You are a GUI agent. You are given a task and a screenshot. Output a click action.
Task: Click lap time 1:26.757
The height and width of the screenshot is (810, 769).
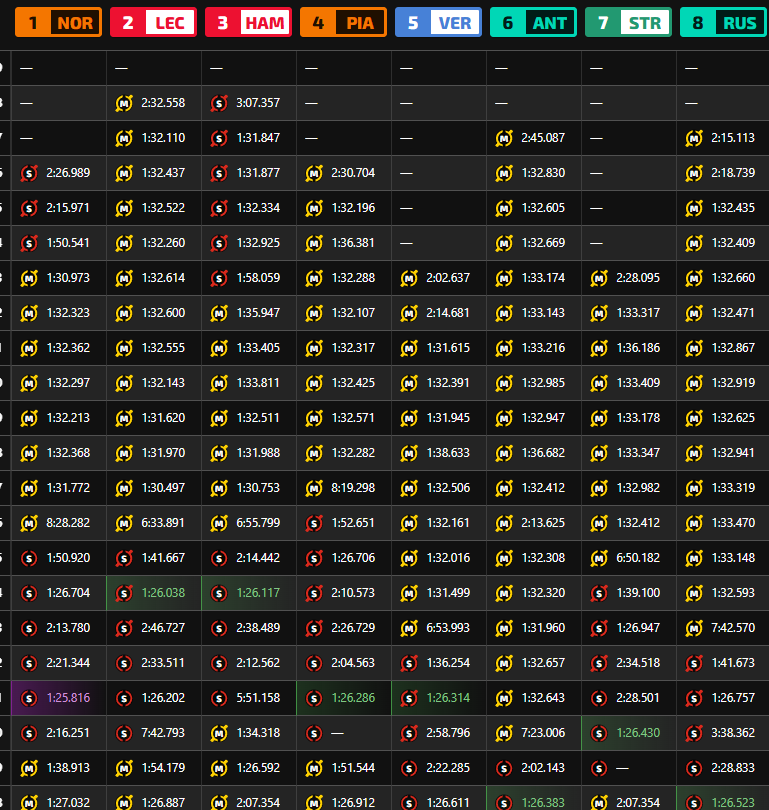[733, 698]
